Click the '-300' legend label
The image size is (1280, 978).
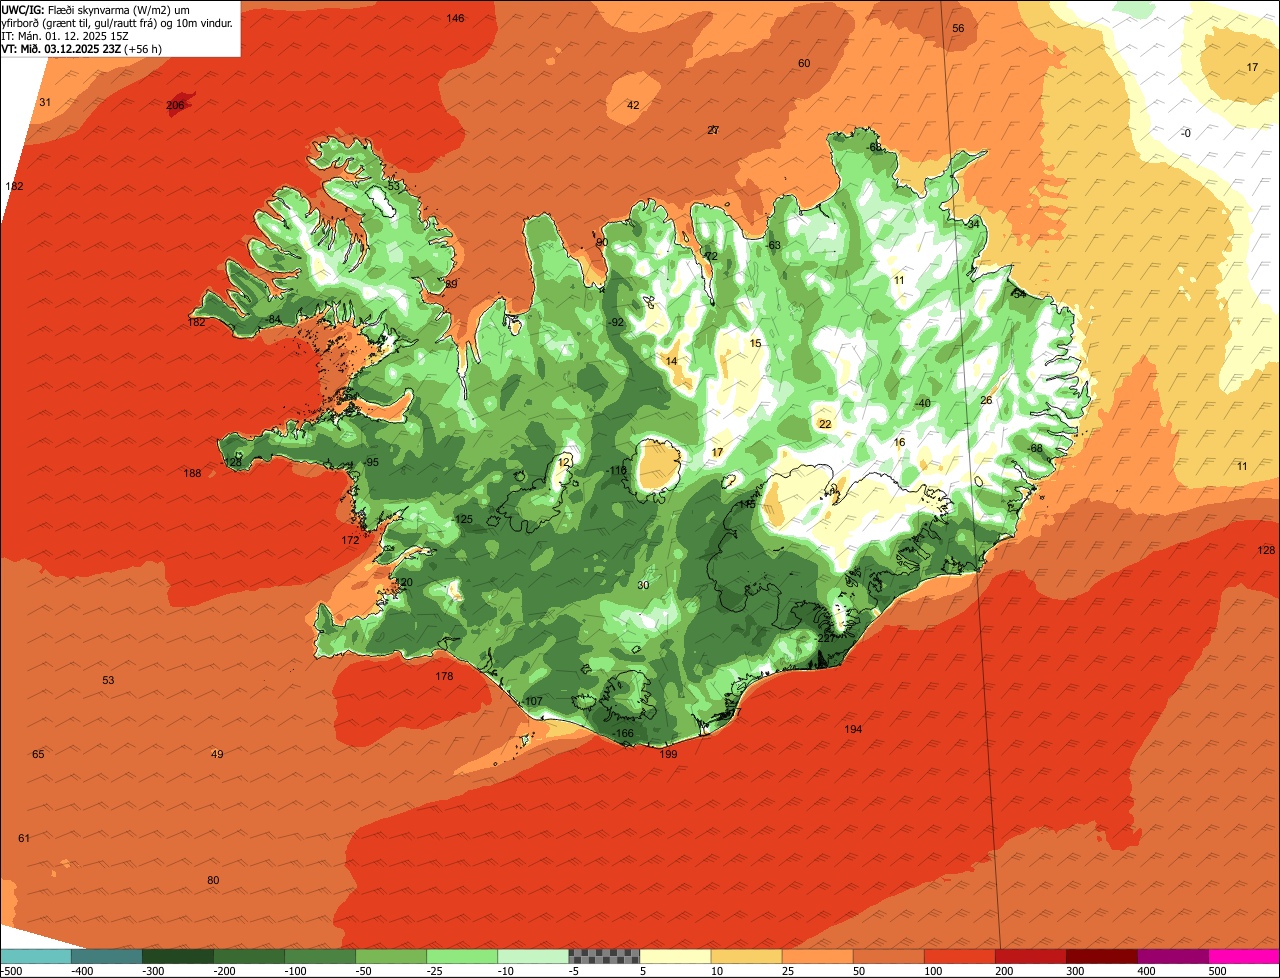click(152, 971)
